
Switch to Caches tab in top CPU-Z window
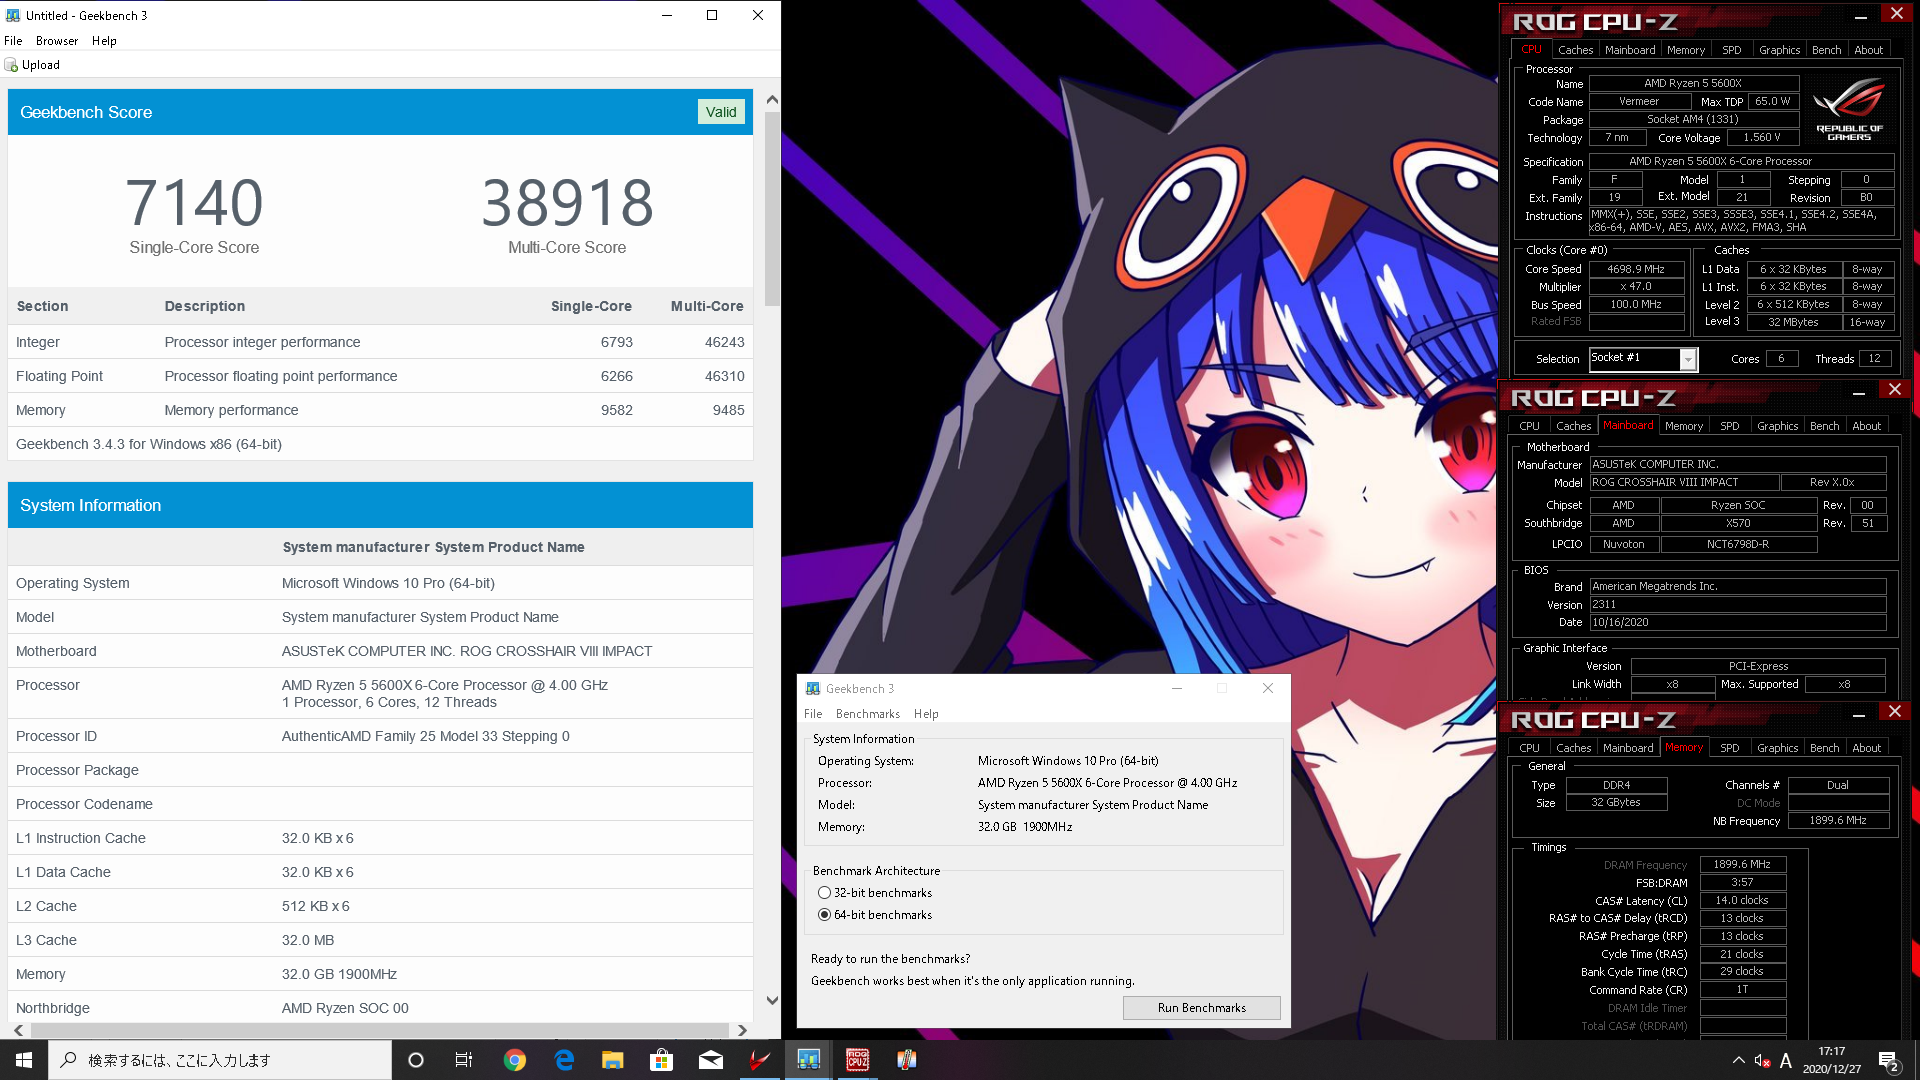tap(1575, 50)
